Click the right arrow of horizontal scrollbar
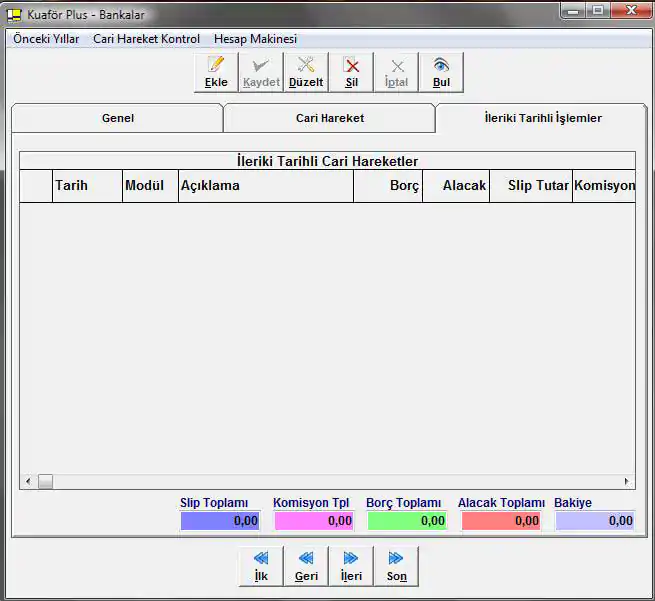This screenshot has width=655, height=601. pos(627,482)
